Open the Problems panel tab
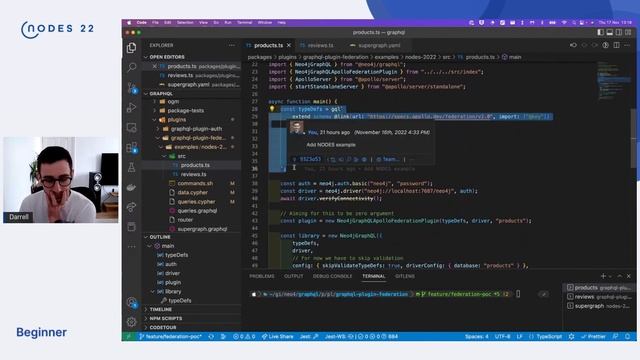 (x=262, y=276)
